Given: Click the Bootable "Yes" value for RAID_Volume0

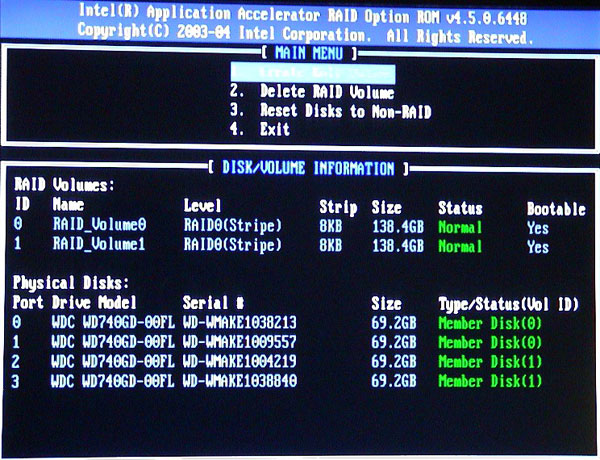Looking at the screenshot, I should point(538,228).
